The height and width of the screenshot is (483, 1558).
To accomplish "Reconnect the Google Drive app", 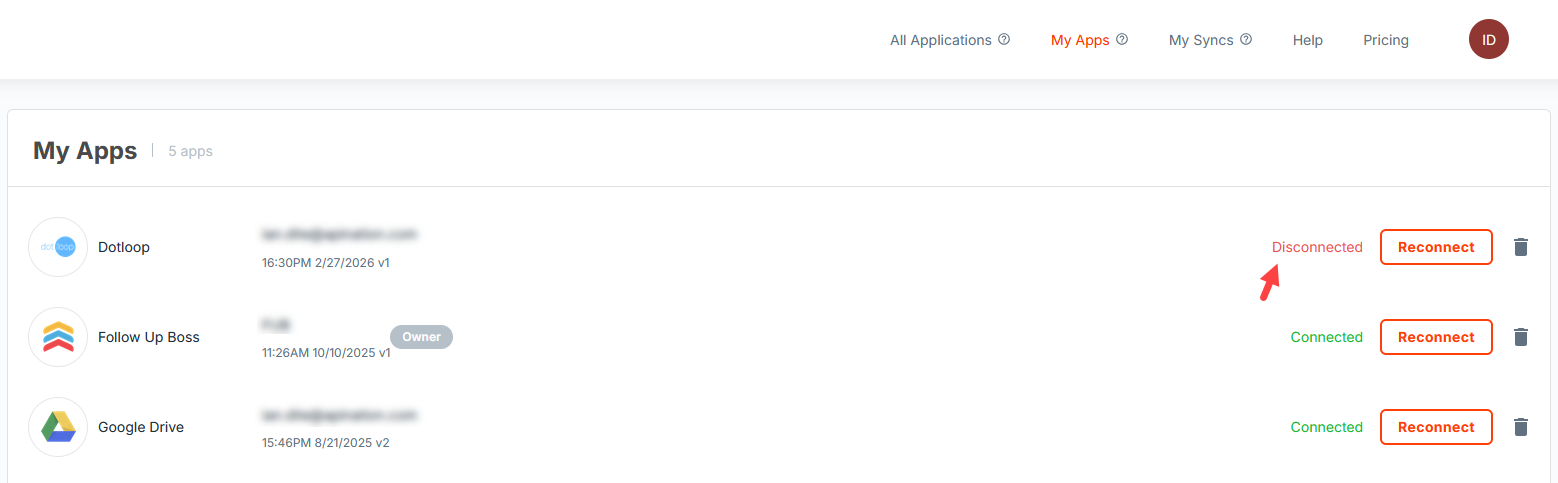I will pyautogui.click(x=1436, y=427).
